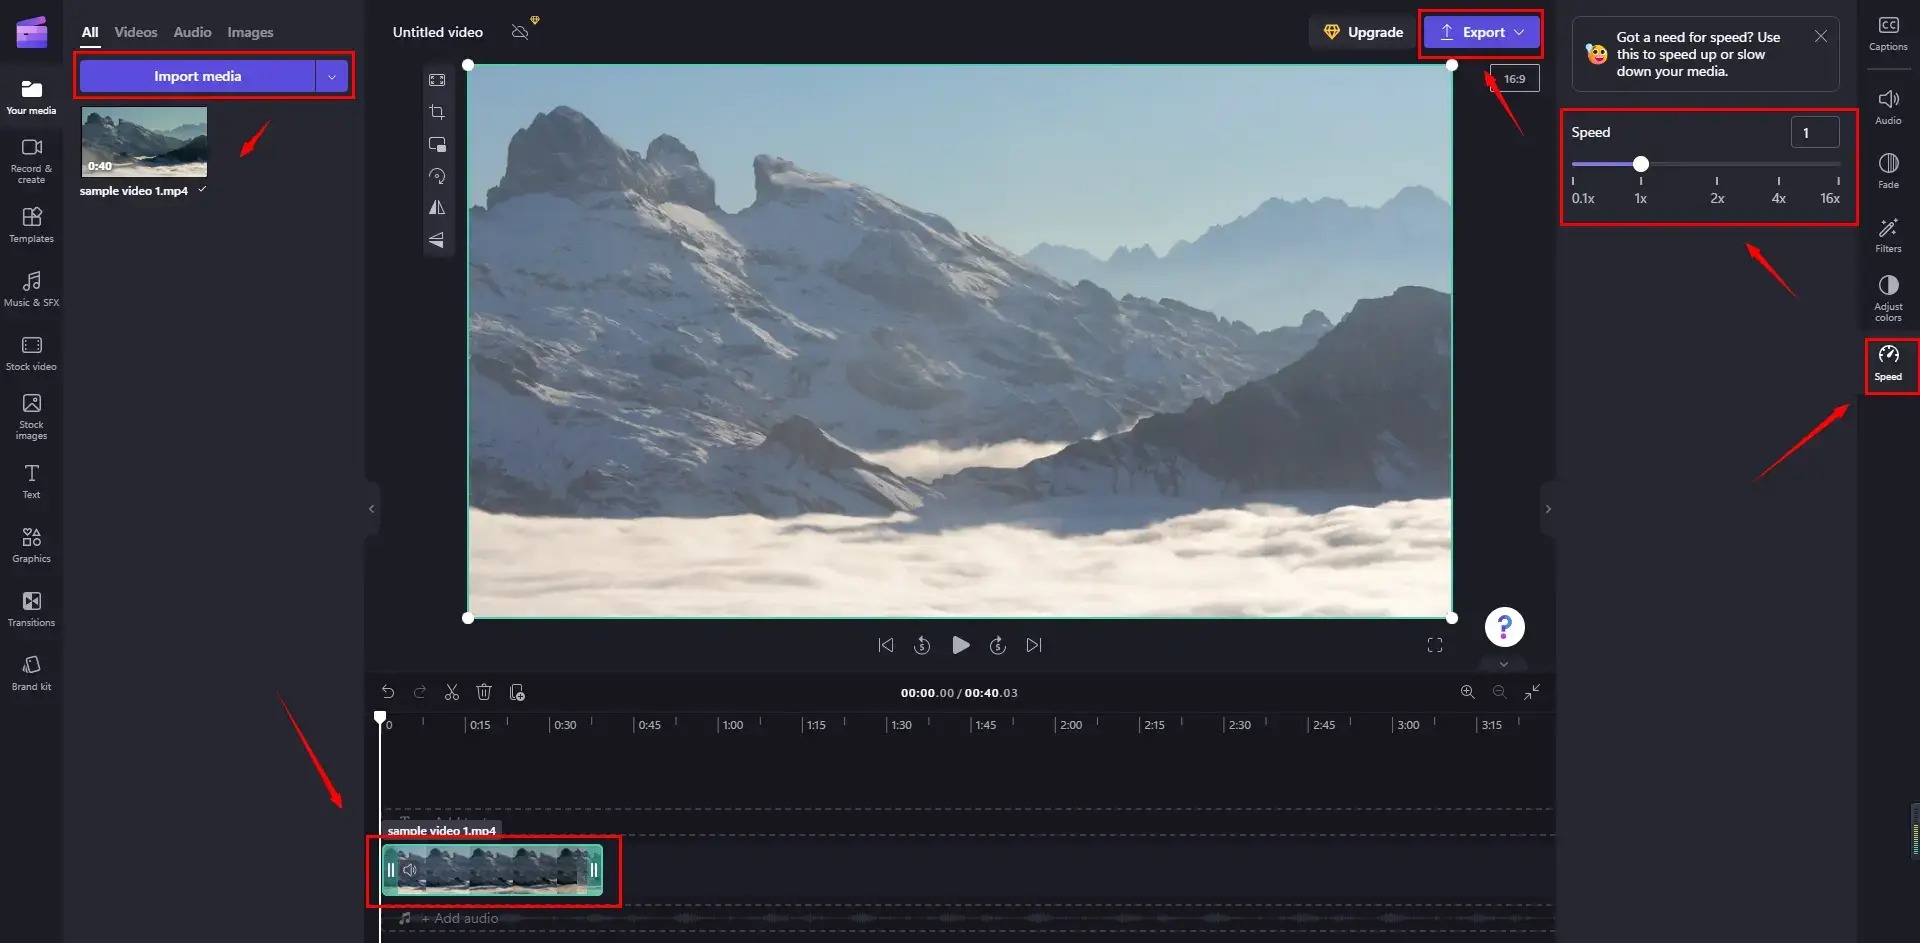Open the Stock images library
The image size is (1920, 943).
click(x=31, y=416)
